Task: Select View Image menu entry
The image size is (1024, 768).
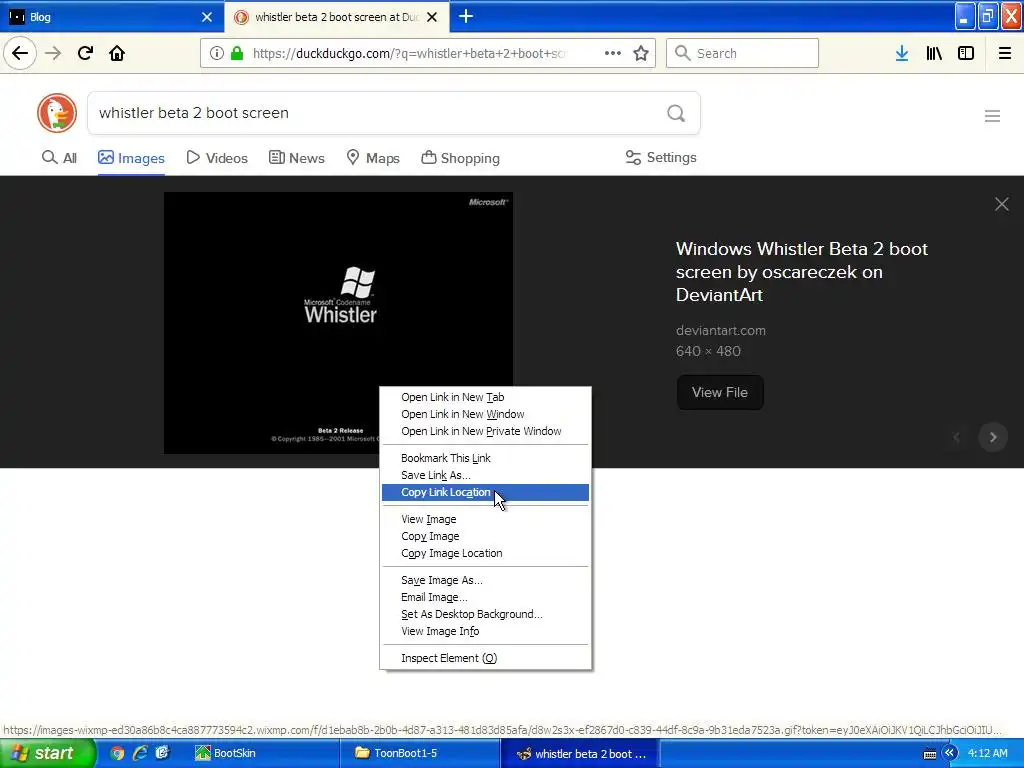Action: click(x=485, y=519)
